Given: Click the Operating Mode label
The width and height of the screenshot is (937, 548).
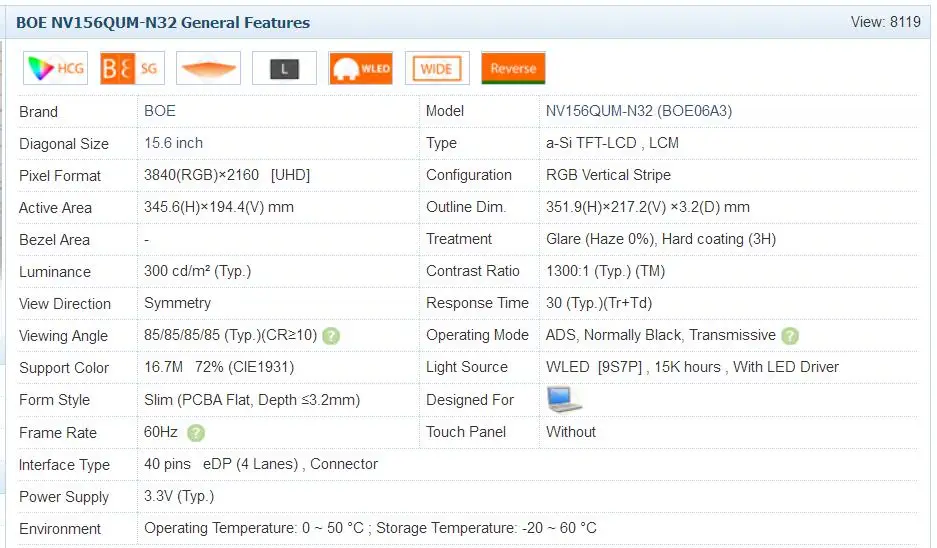Looking at the screenshot, I should 477,335.
